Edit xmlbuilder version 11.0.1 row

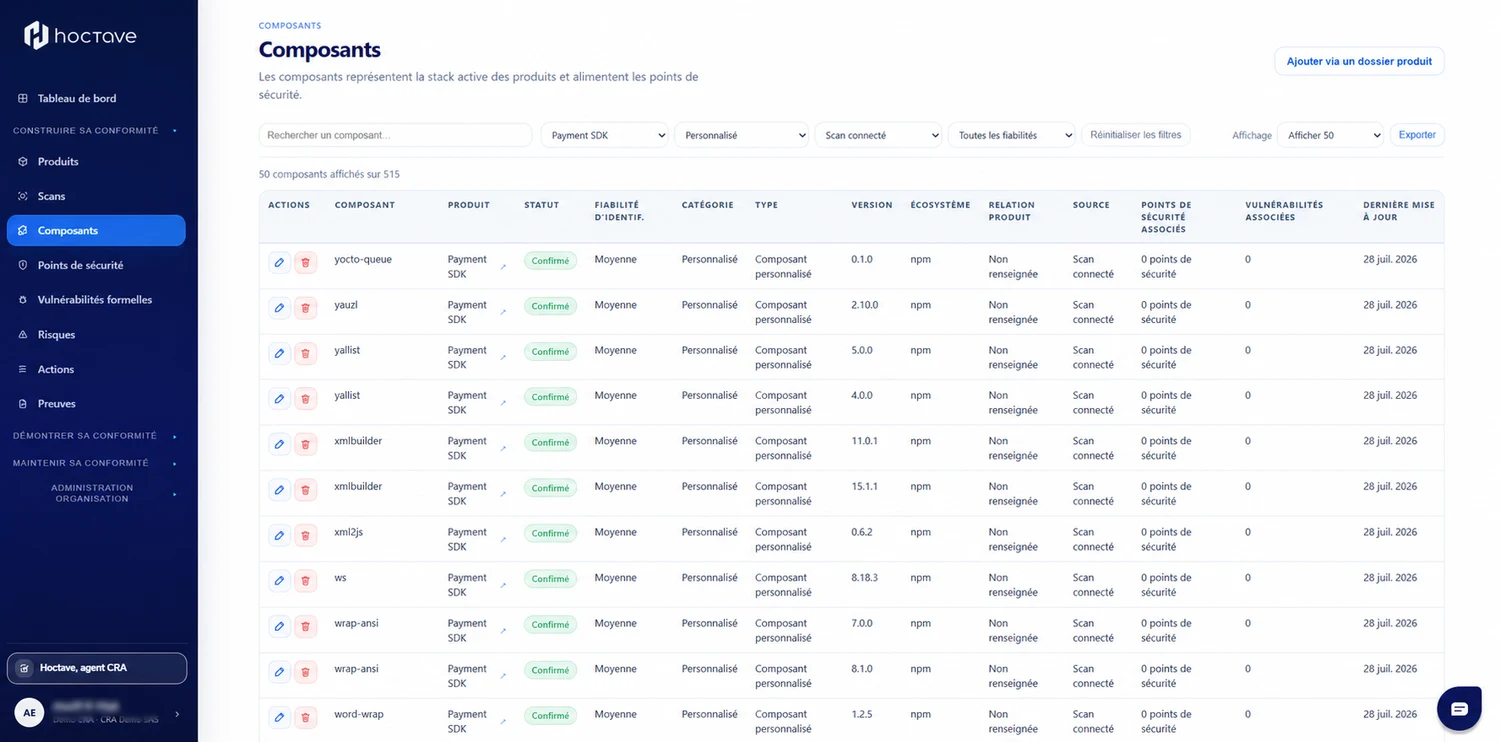click(279, 445)
